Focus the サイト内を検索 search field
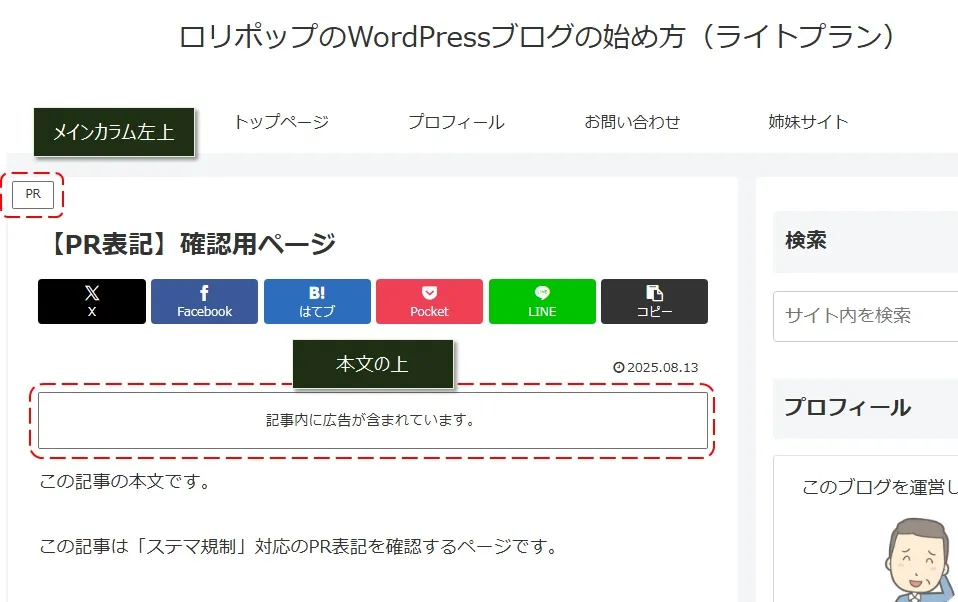 point(865,316)
